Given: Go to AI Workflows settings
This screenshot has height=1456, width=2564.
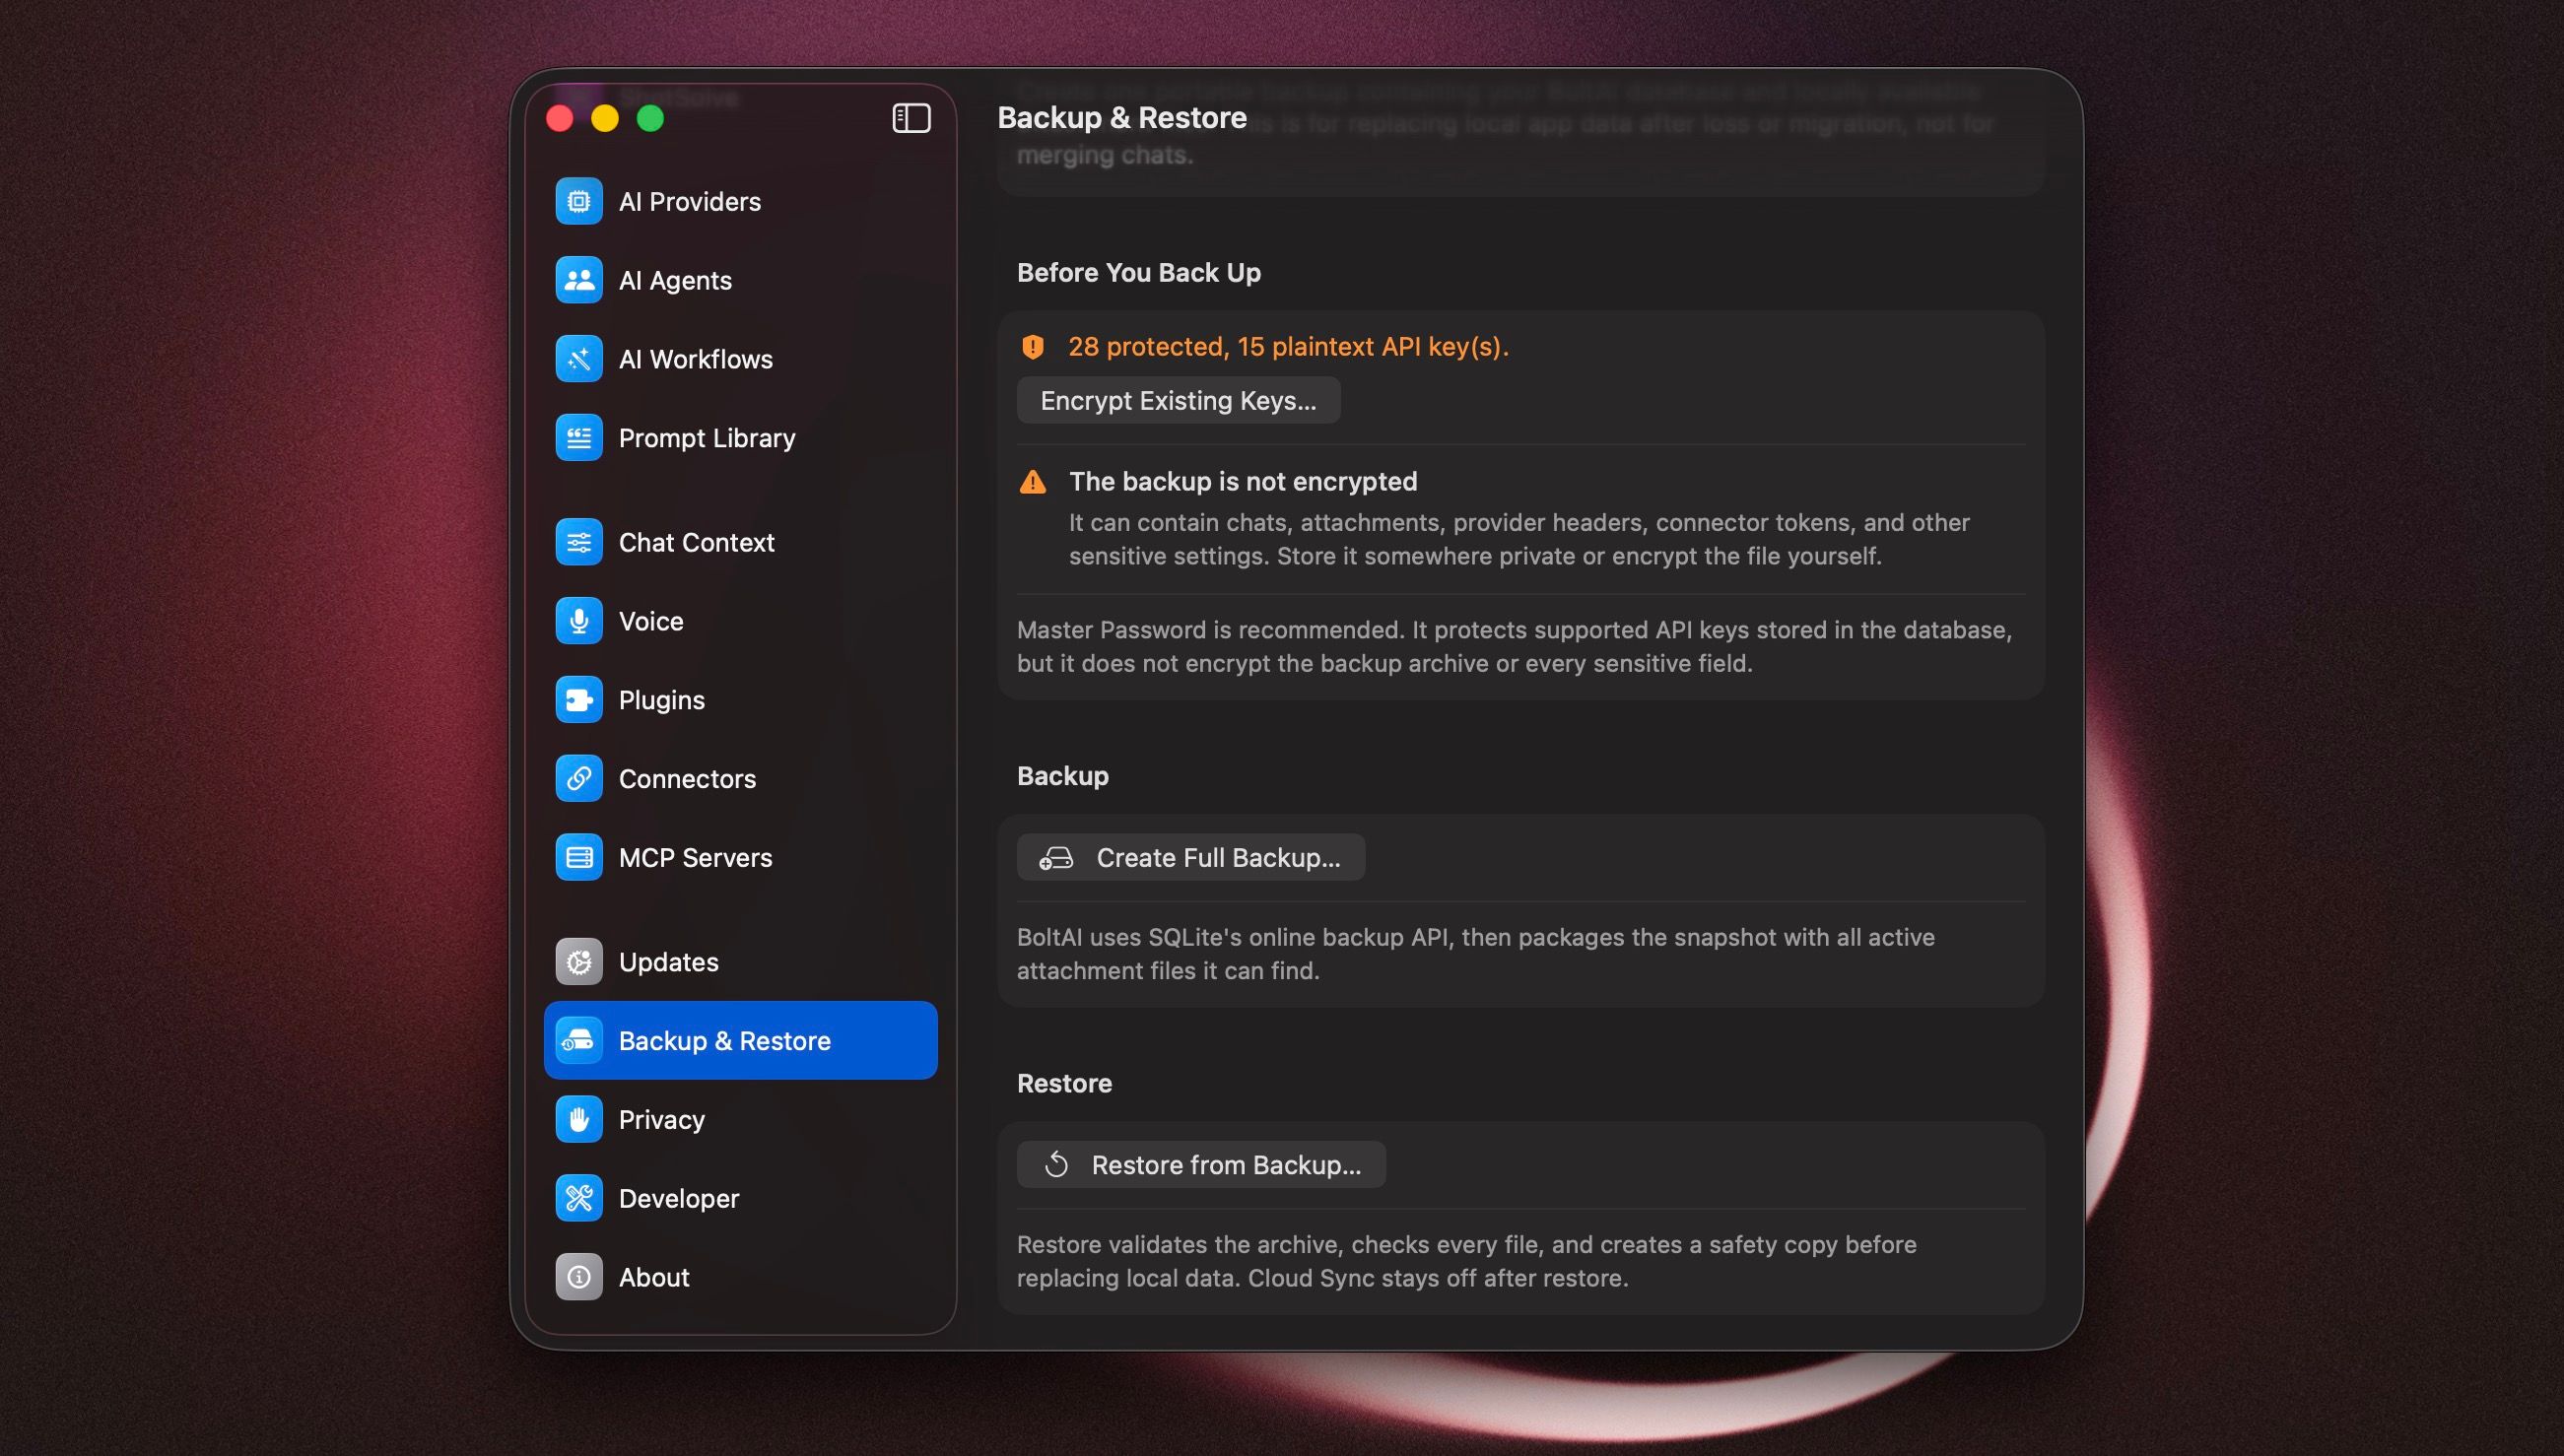Looking at the screenshot, I should point(741,359).
